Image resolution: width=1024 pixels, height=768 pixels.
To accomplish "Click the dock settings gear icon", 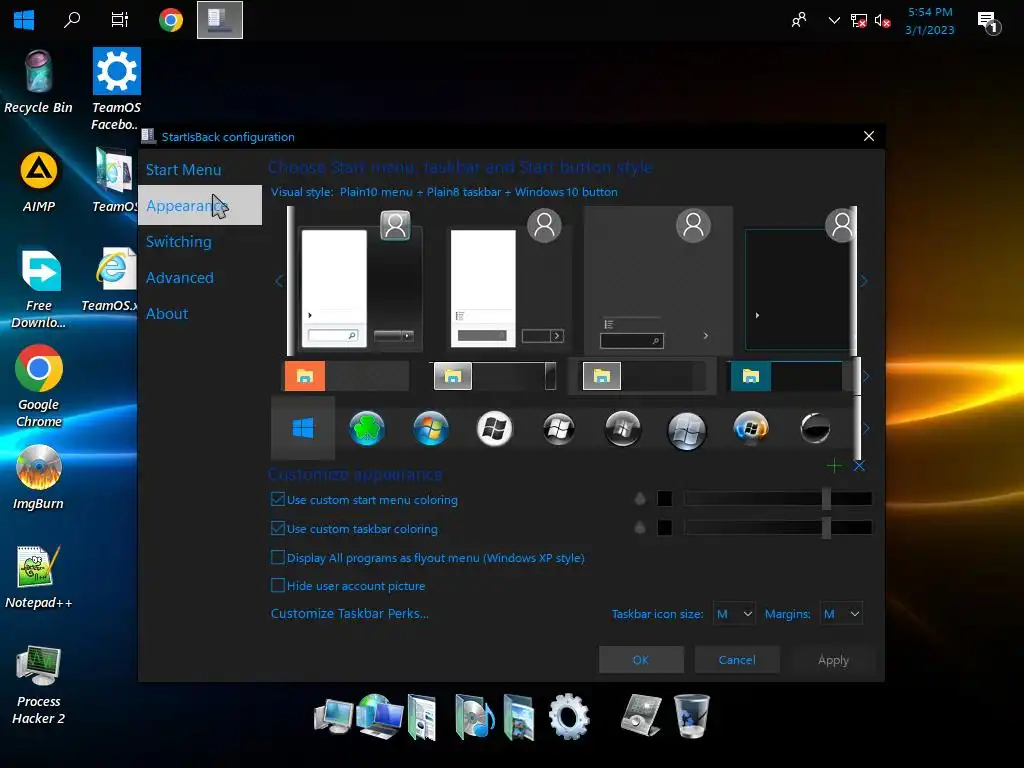I will (x=569, y=716).
